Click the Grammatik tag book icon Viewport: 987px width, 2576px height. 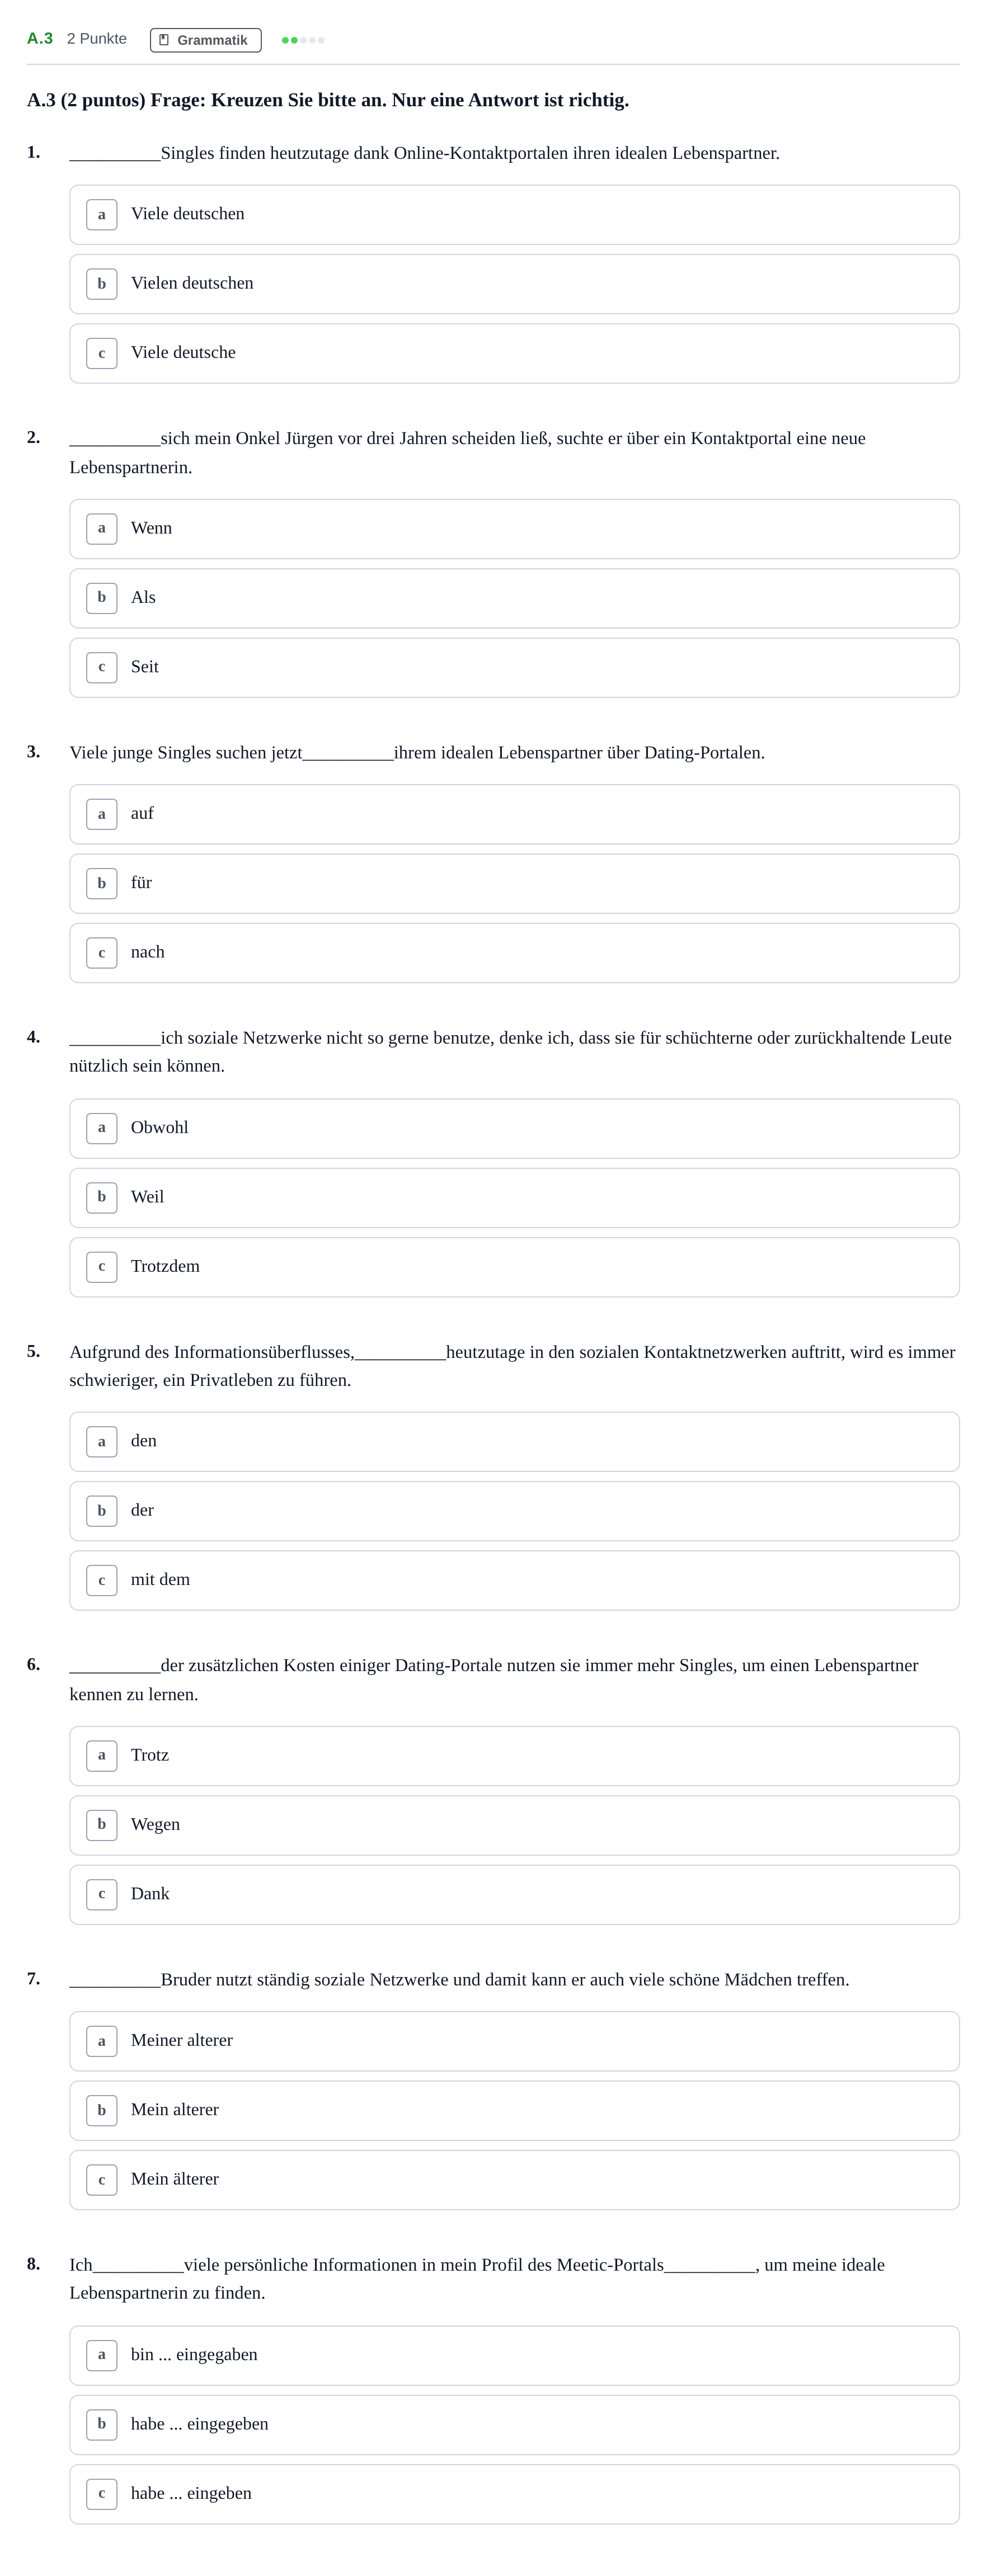coord(164,40)
